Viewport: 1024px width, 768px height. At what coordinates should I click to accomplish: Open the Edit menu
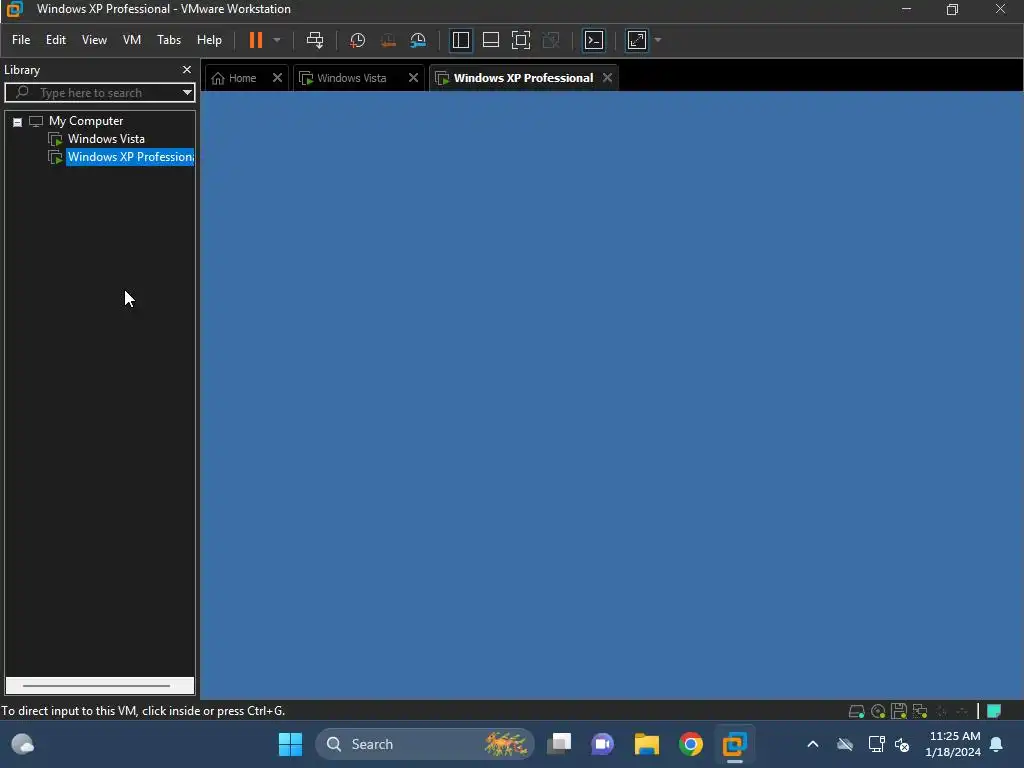[x=56, y=40]
